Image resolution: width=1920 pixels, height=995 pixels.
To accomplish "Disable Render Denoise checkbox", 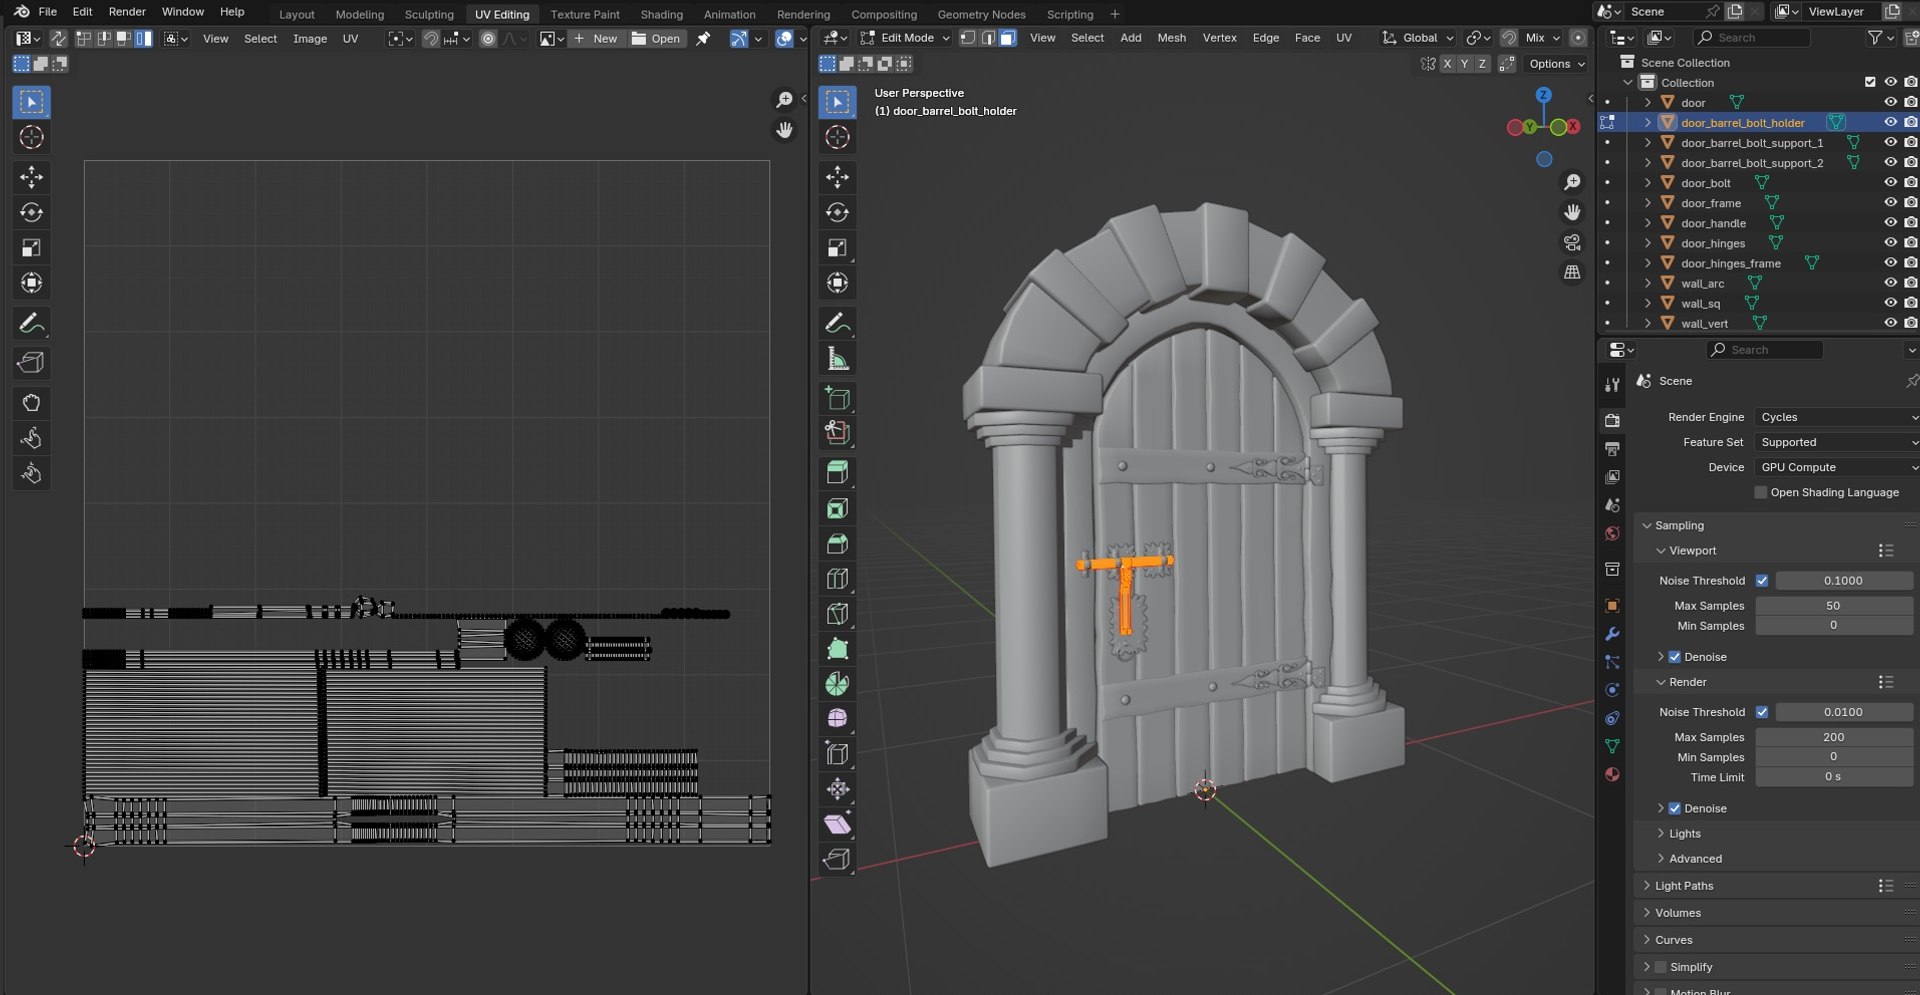I will pyautogui.click(x=1675, y=808).
